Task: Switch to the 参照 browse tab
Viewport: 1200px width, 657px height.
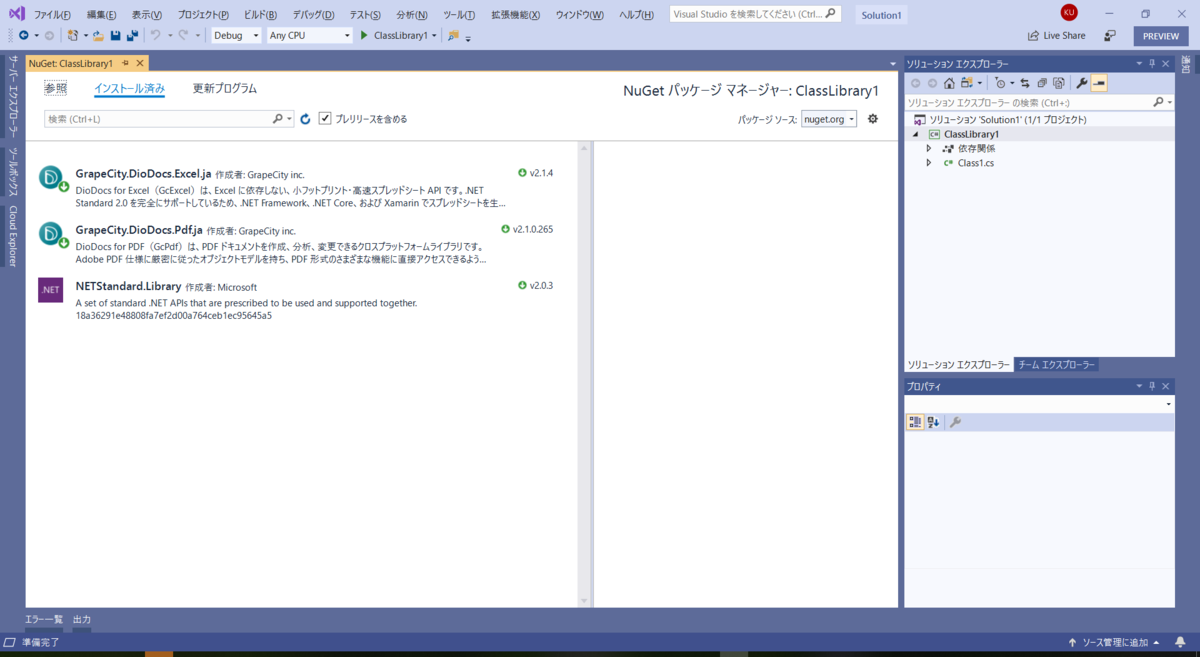Action: pyautogui.click(x=55, y=88)
